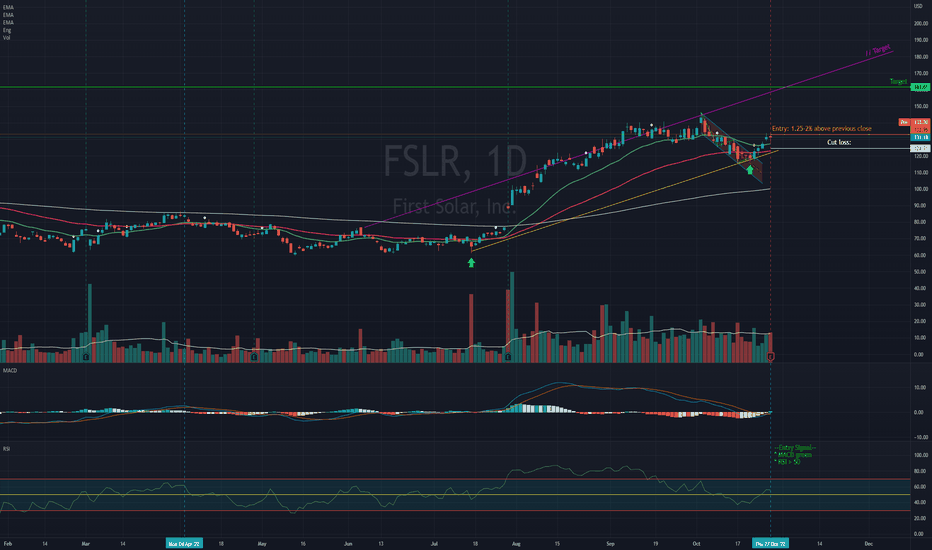
Task: Open the earnings 'E' marker near May
Action: point(254,357)
